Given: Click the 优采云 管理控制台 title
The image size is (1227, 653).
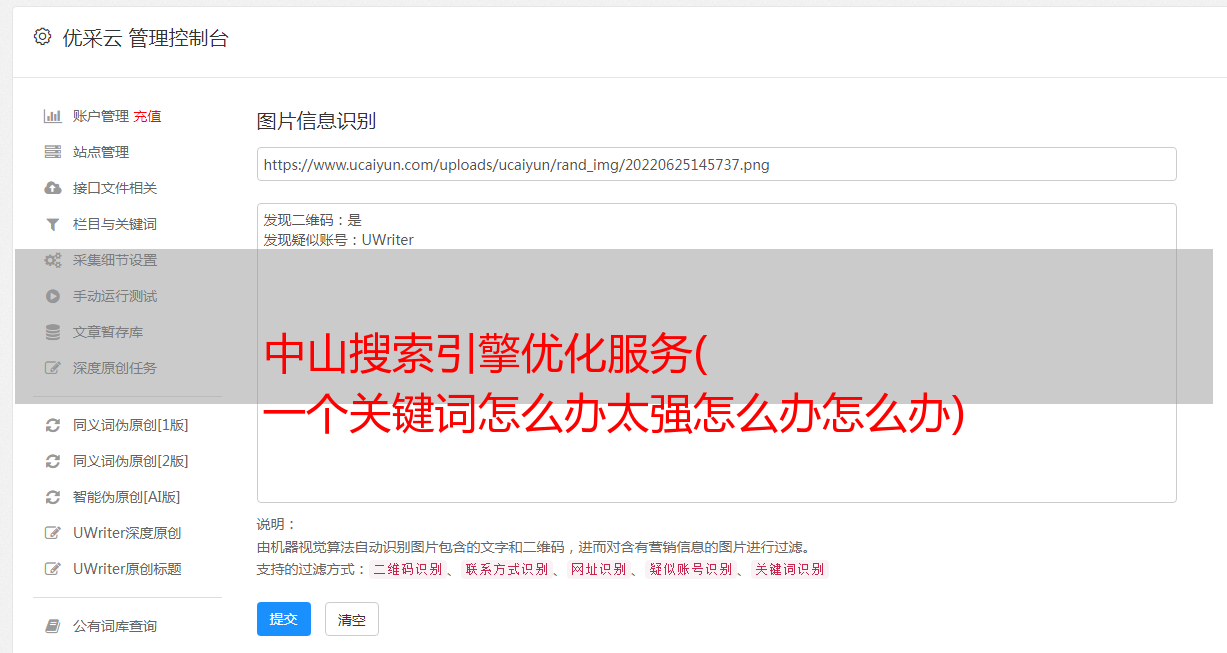Looking at the screenshot, I should point(145,38).
